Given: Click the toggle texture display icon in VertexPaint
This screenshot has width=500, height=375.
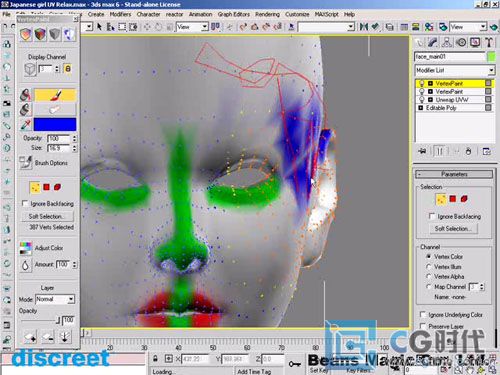Looking at the screenshot, I should pyautogui.click(x=69, y=34).
